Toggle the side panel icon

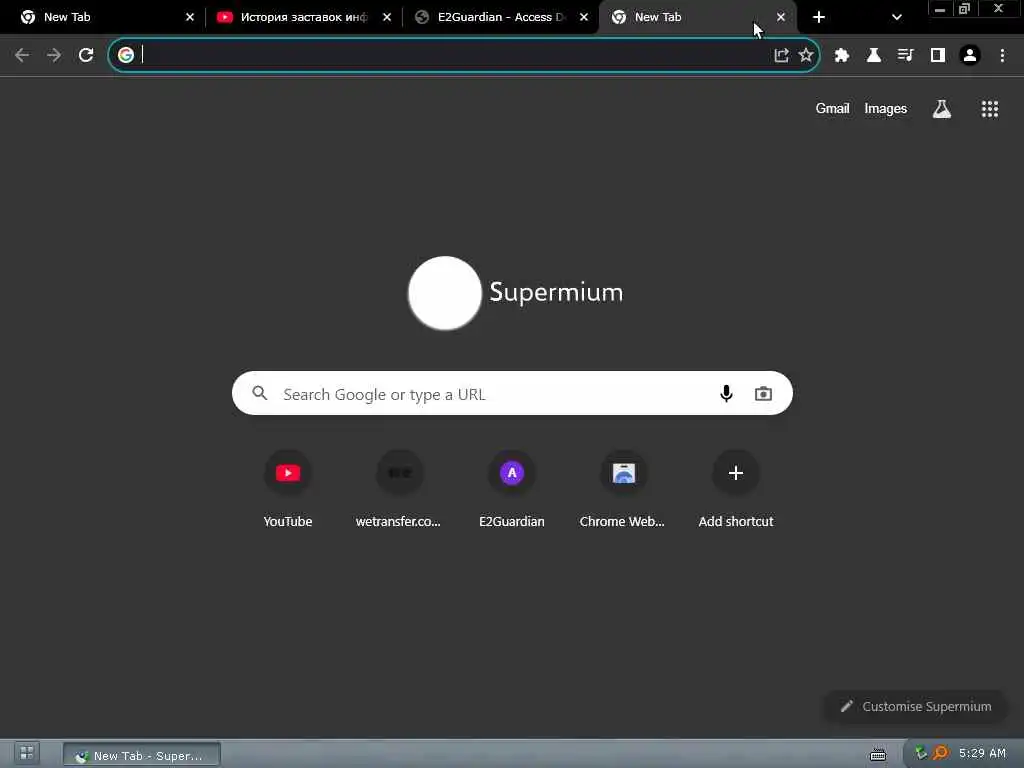pos(938,56)
